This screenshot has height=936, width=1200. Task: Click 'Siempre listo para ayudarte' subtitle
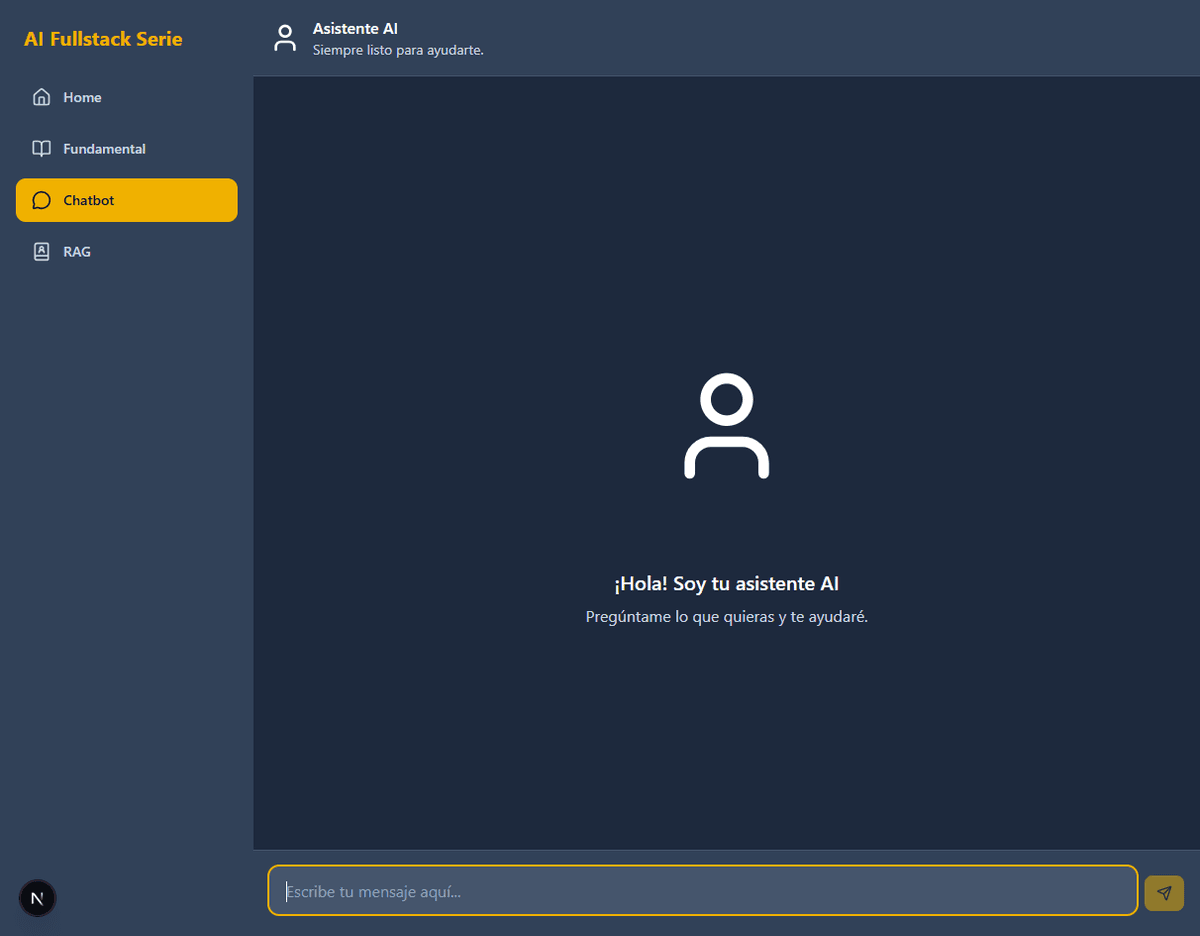[x=398, y=50]
